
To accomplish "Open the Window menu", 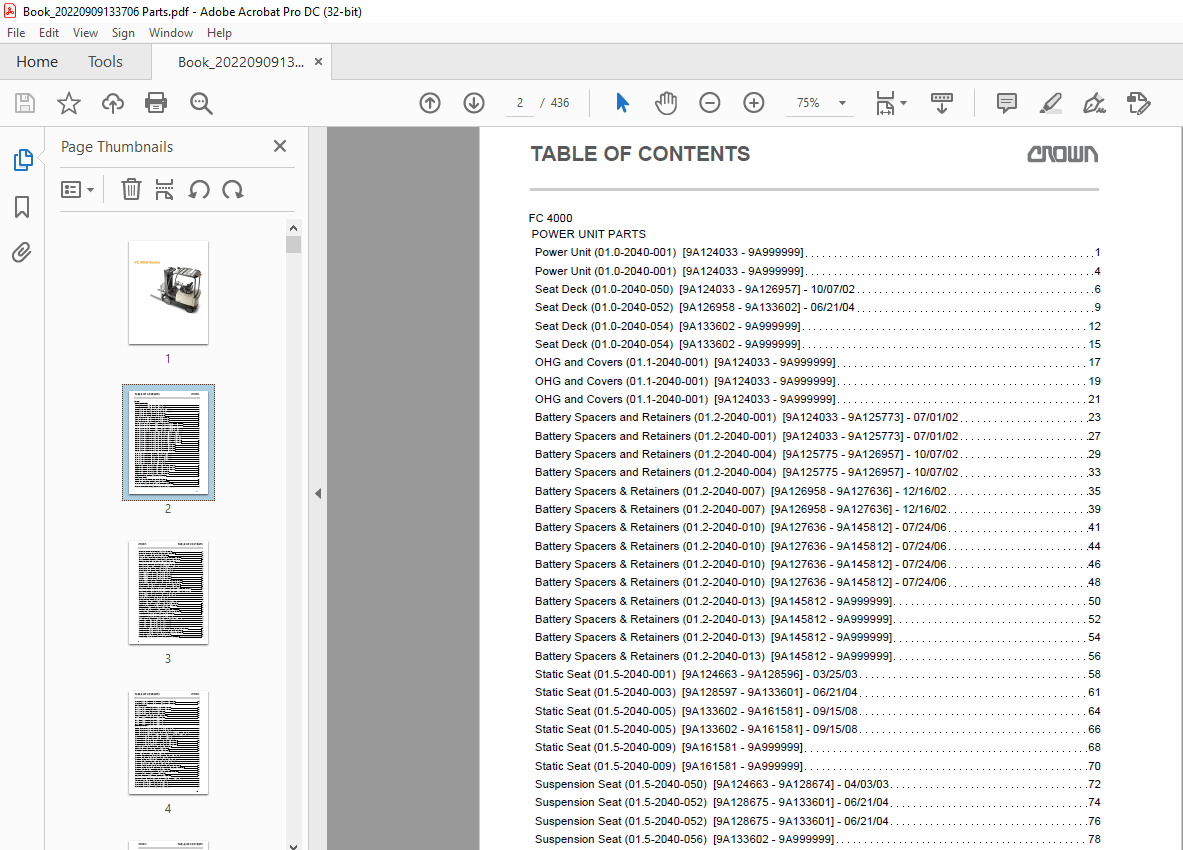I will [x=171, y=33].
